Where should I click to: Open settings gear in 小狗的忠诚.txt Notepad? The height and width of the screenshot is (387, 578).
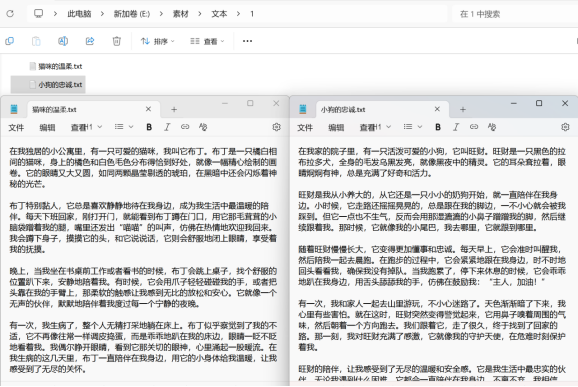(x=565, y=127)
